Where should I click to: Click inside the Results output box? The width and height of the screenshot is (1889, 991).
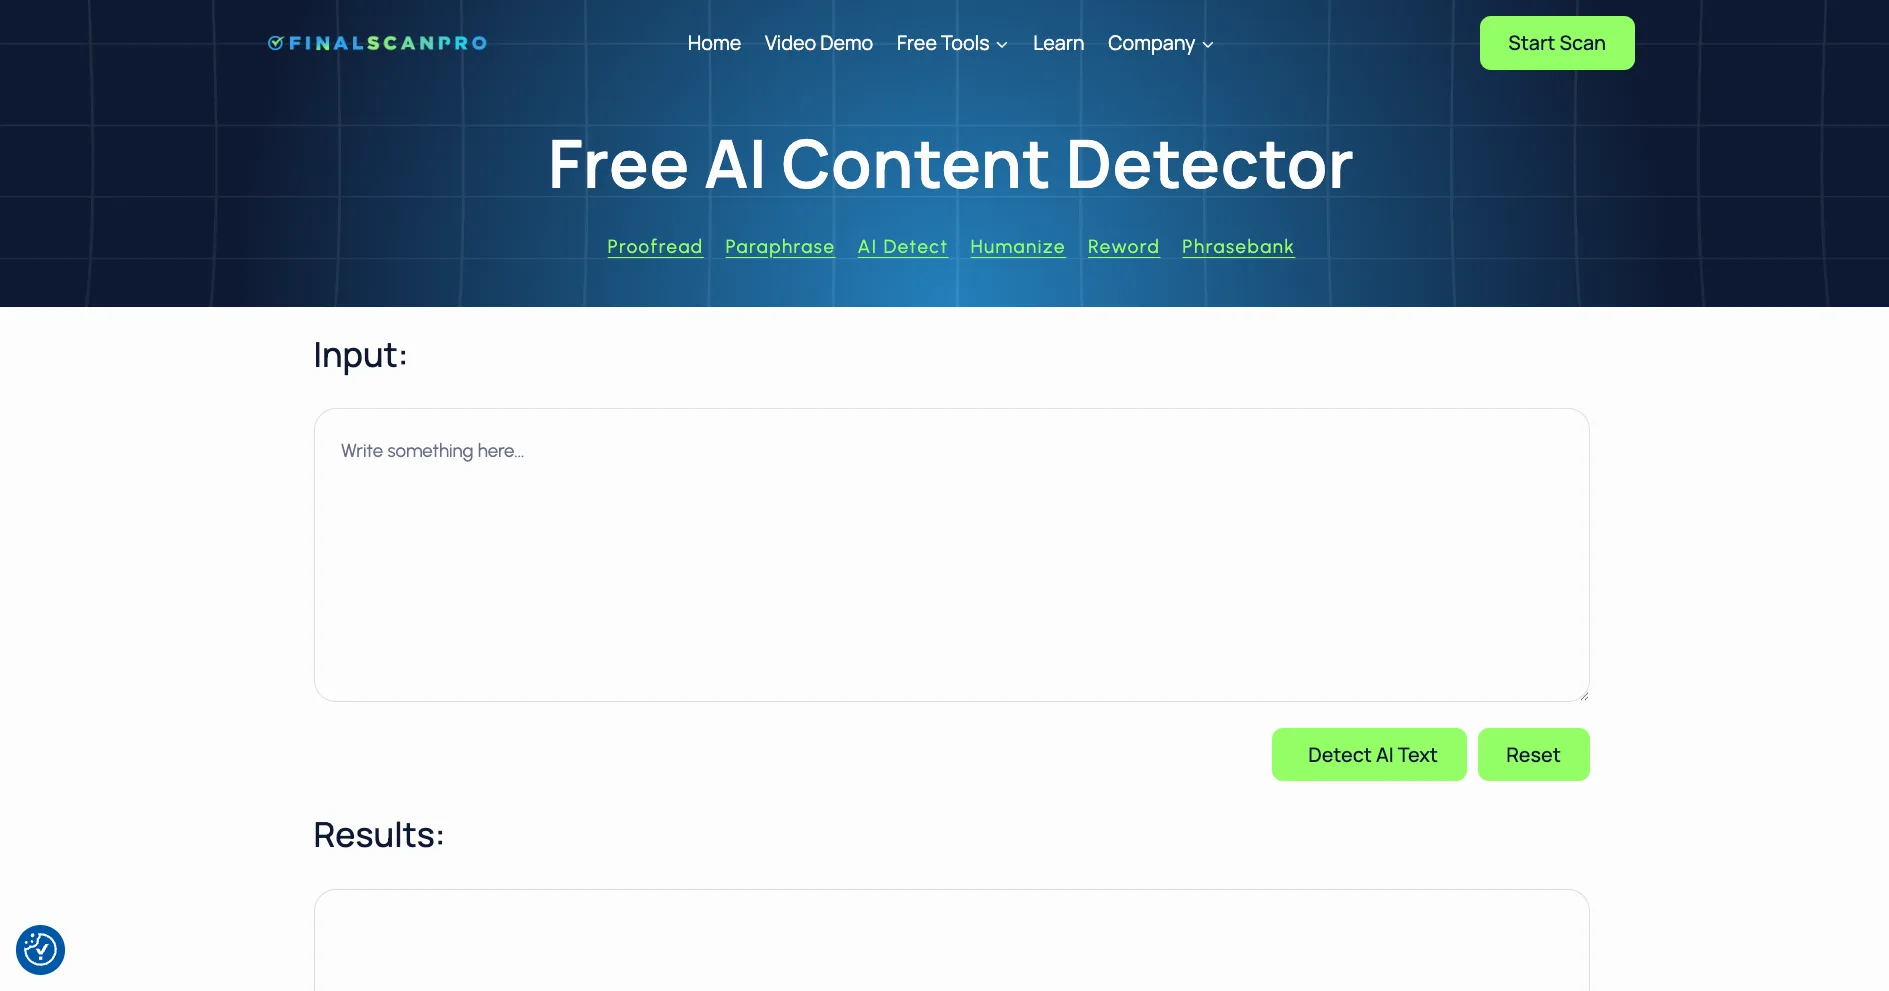(x=952, y=940)
